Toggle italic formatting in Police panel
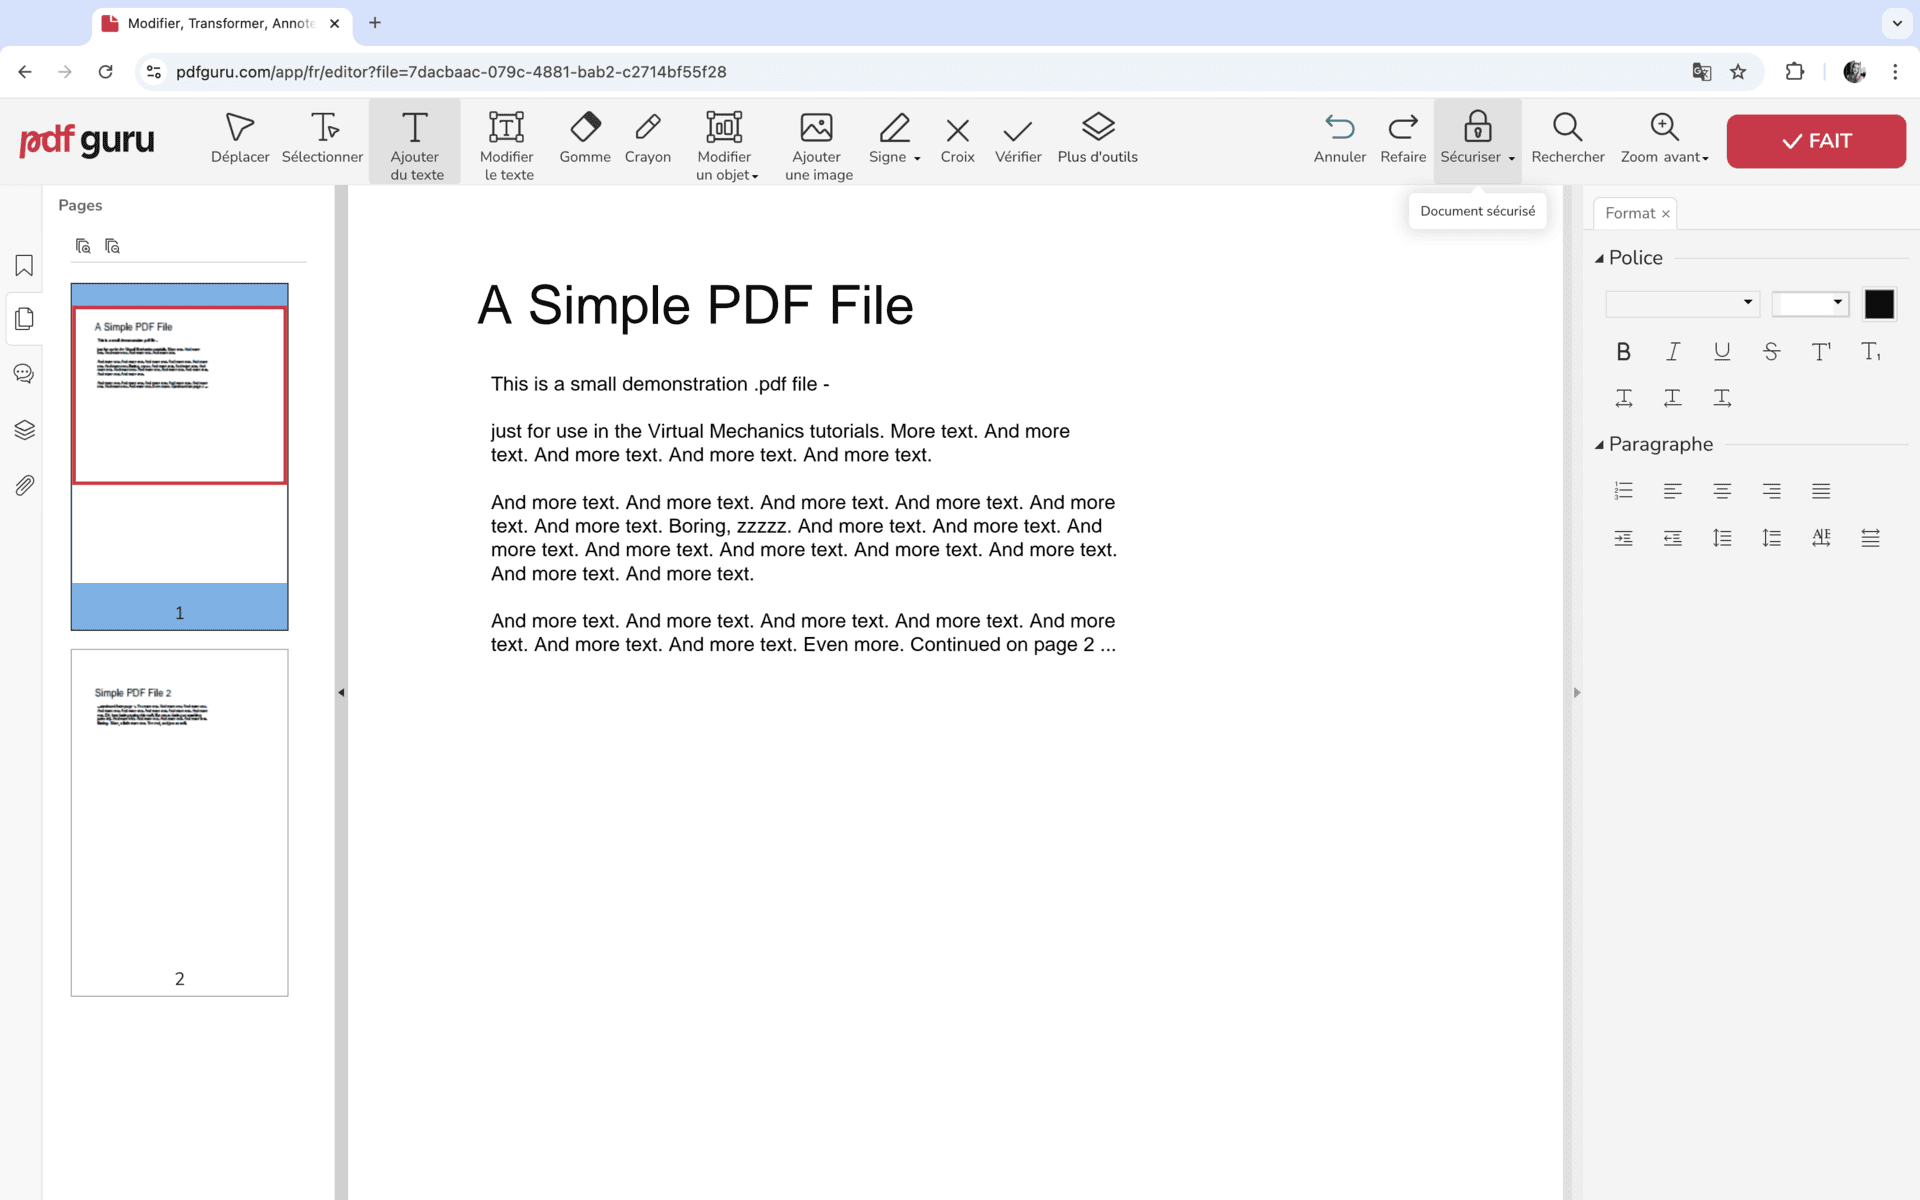 pos(1671,351)
